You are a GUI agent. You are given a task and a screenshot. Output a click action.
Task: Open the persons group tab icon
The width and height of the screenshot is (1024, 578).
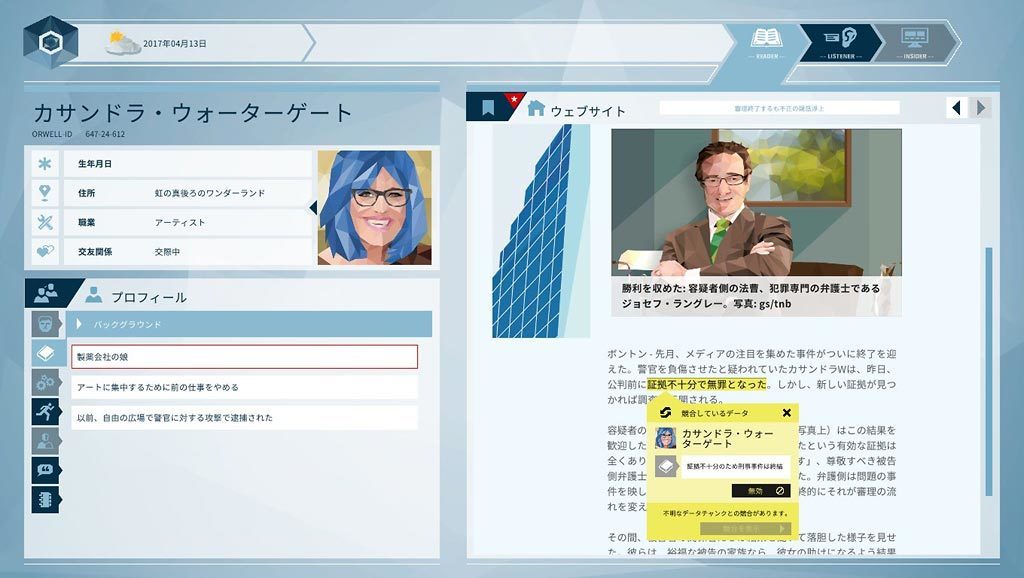tap(44, 294)
